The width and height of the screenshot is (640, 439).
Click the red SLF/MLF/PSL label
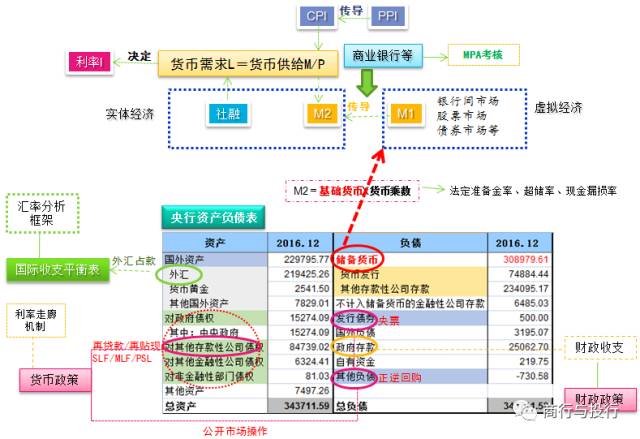click(122, 358)
